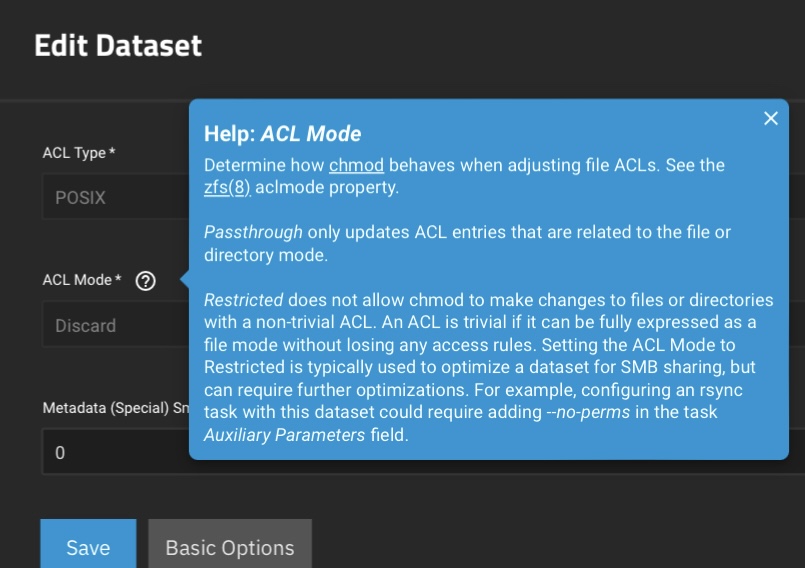805x568 pixels.
Task: Switch to Basic Options
Action: click(x=230, y=547)
